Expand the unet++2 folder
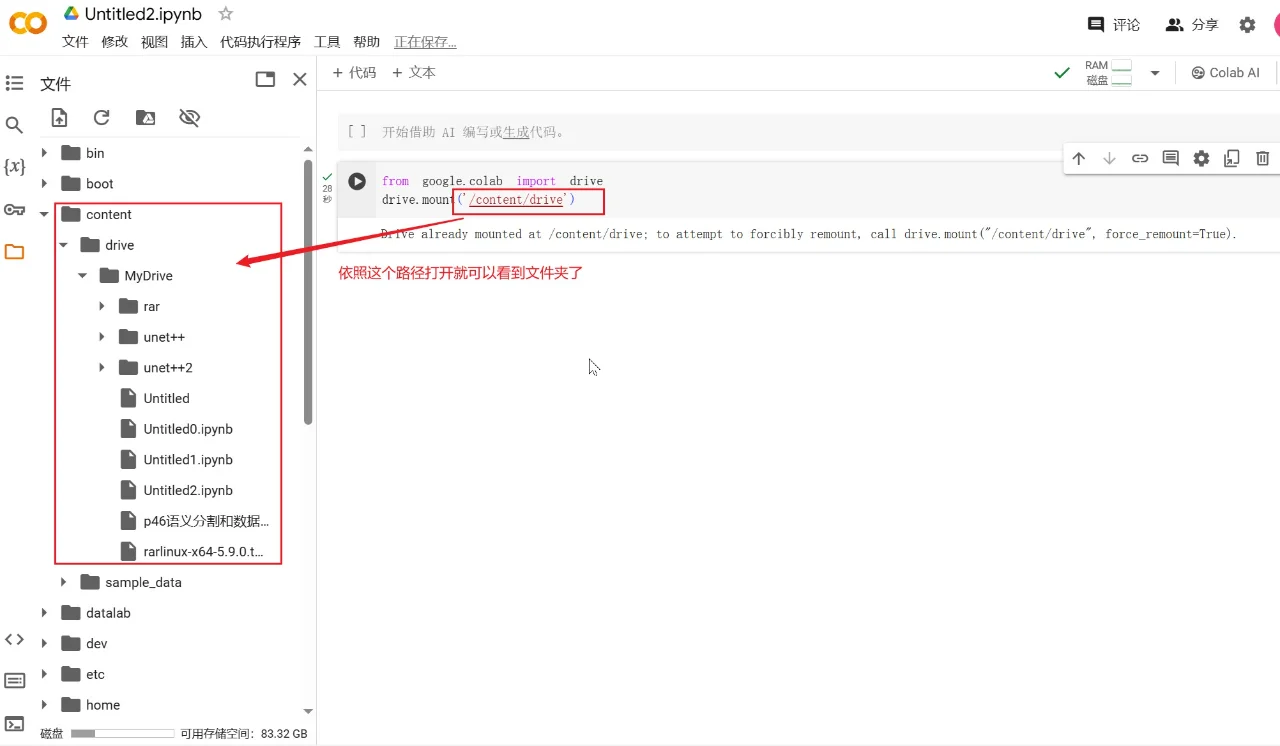1280x746 pixels. [102, 368]
